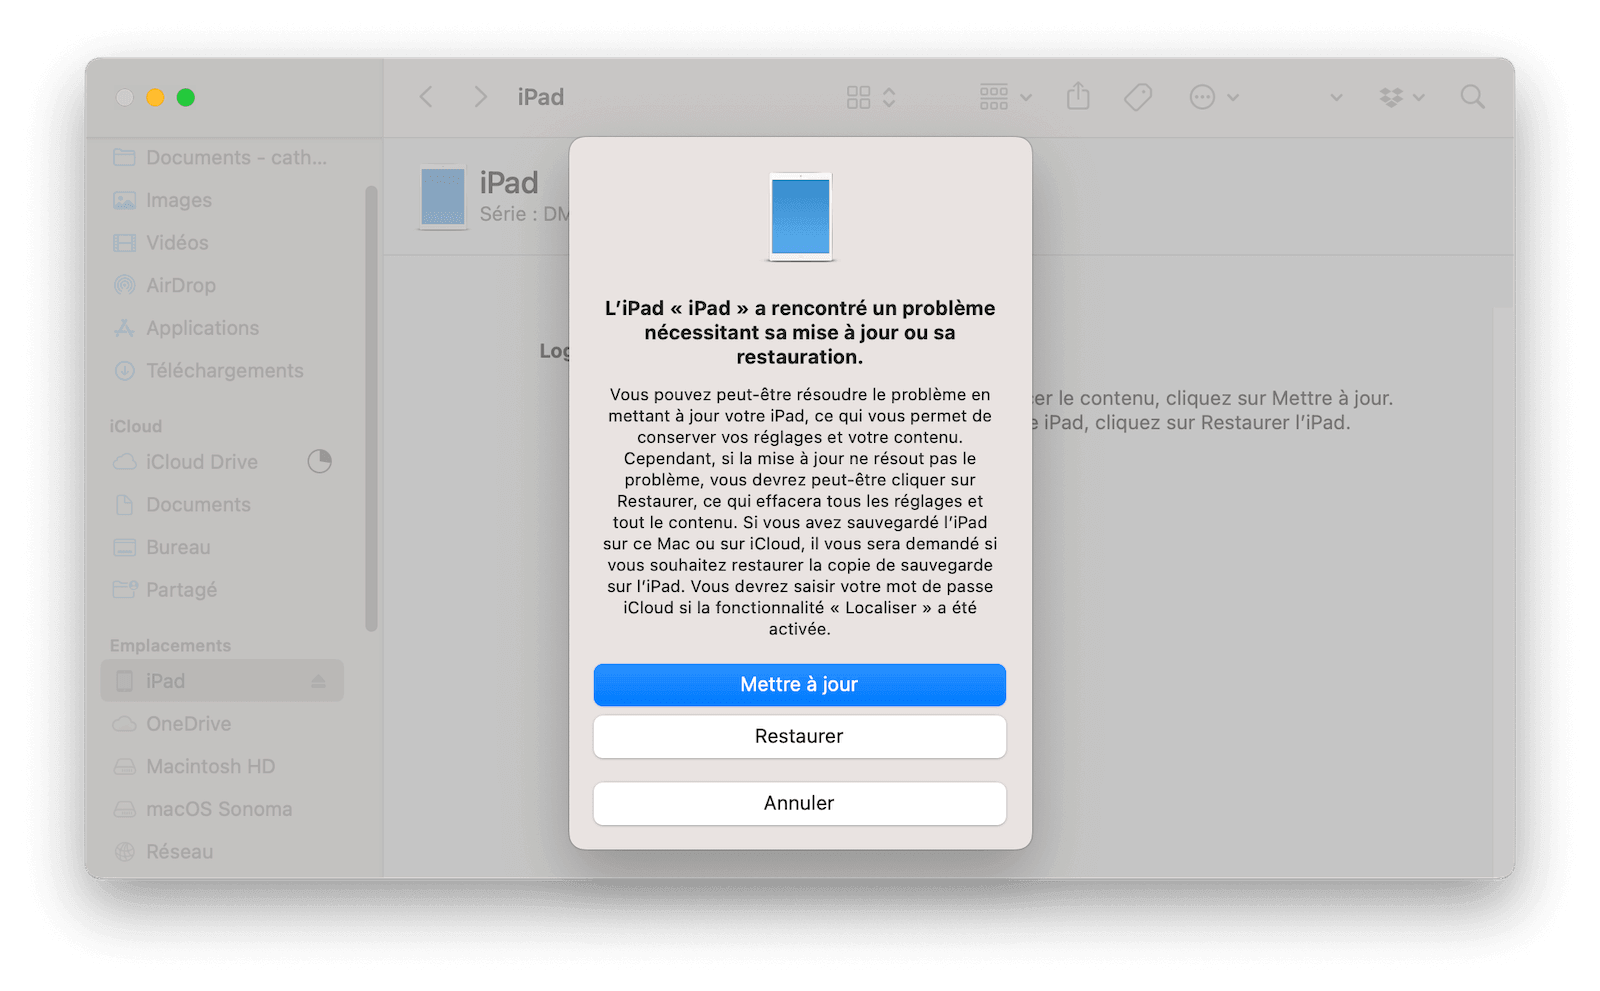
Task: Open Réseau in the sidebar
Action: [222, 852]
